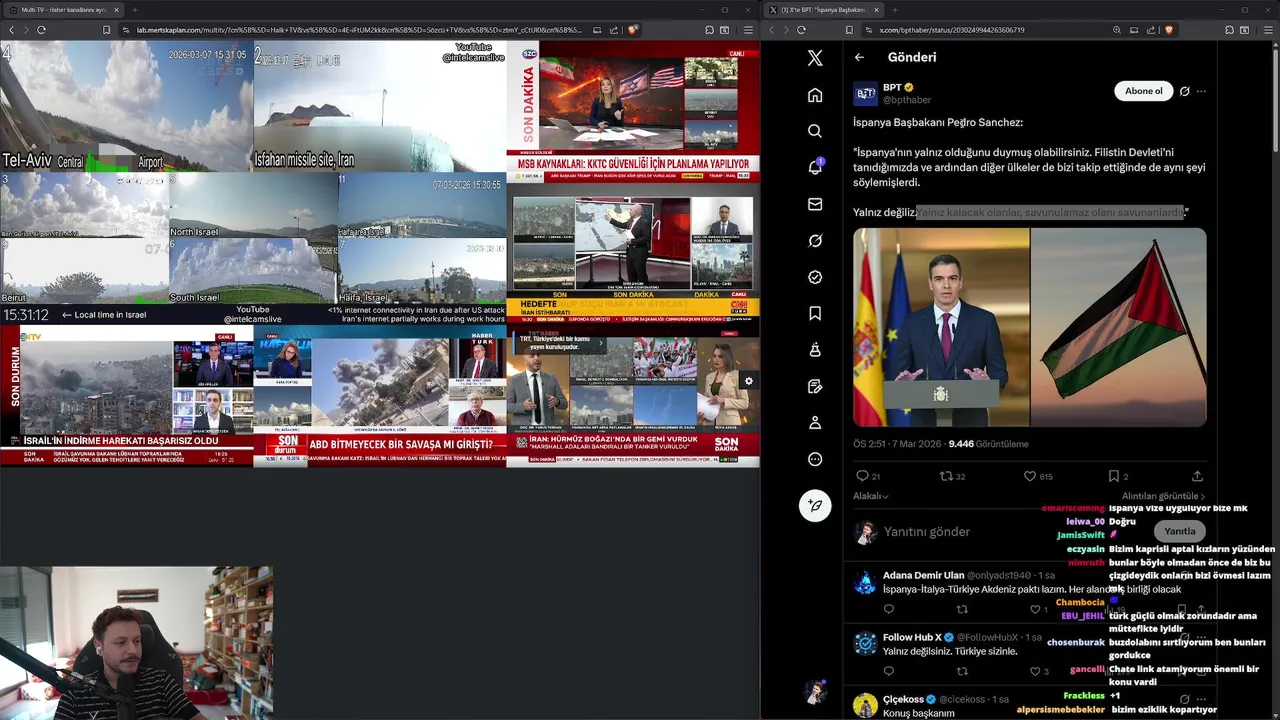Open Notifications bell in X sidebar

(815, 167)
